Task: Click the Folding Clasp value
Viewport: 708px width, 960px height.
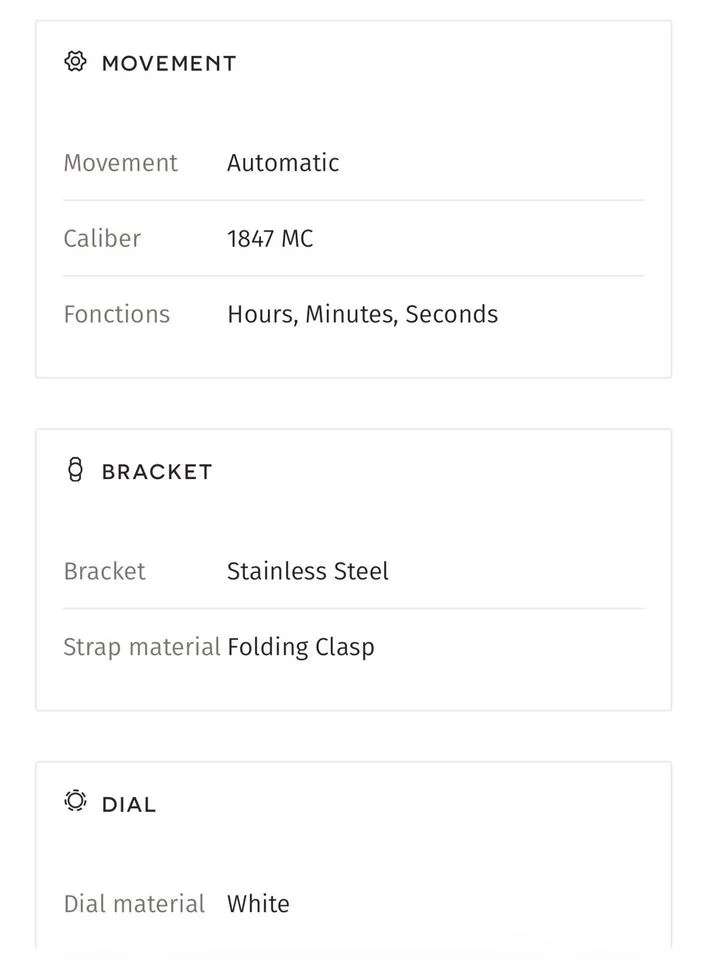Action: coord(301,647)
